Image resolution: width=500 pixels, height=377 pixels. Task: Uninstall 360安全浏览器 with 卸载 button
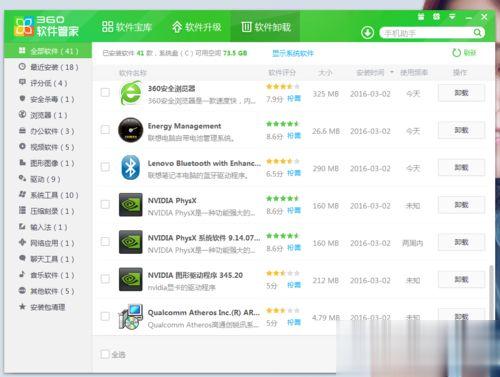point(461,93)
